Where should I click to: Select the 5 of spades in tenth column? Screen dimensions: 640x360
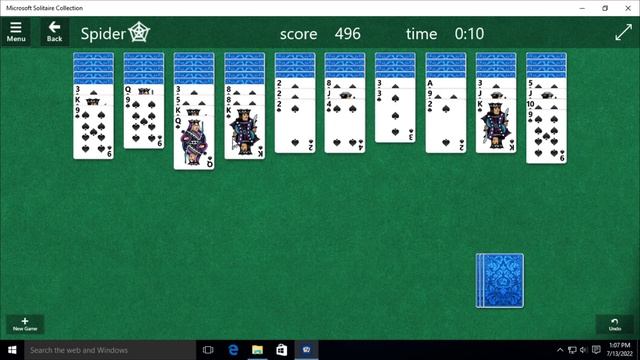pos(546,84)
